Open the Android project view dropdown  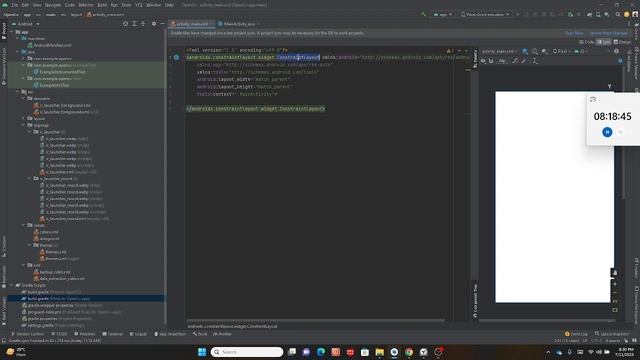click(x=25, y=24)
